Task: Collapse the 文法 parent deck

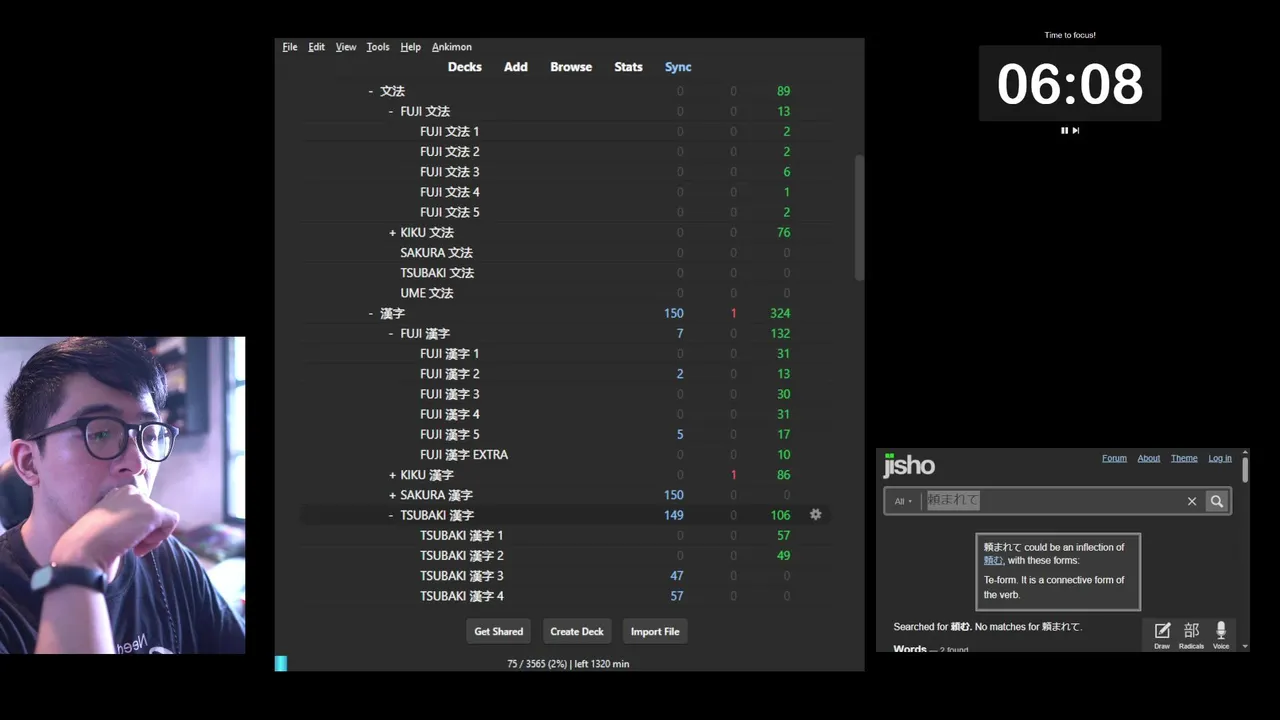Action: pos(370,91)
